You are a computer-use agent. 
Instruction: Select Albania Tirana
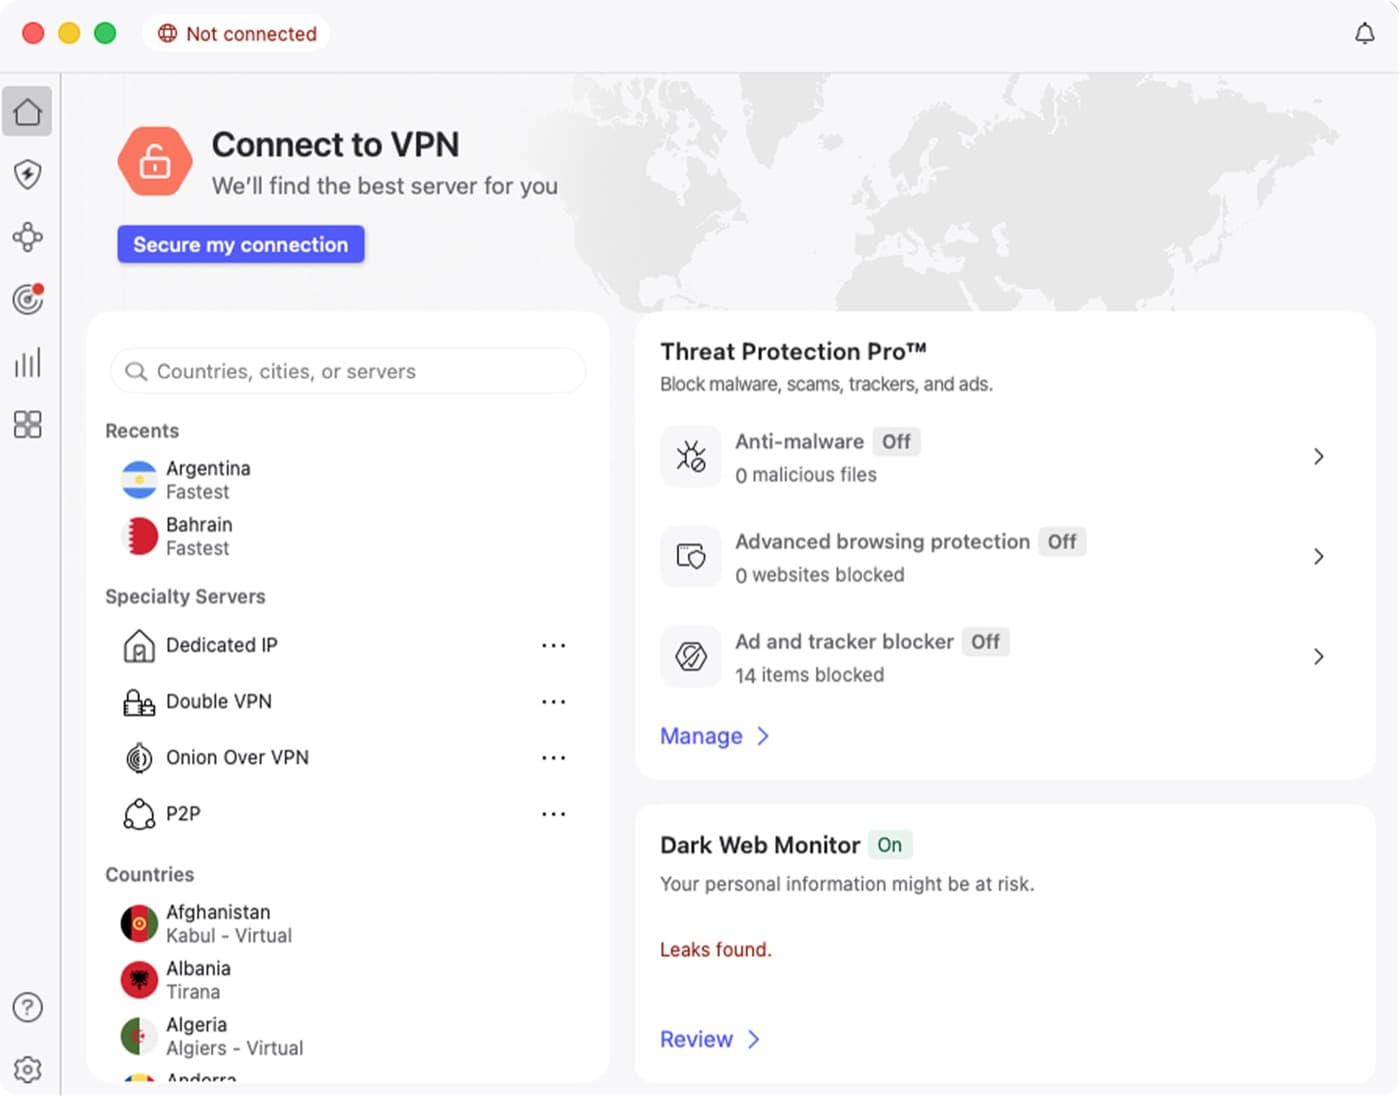[347, 980]
